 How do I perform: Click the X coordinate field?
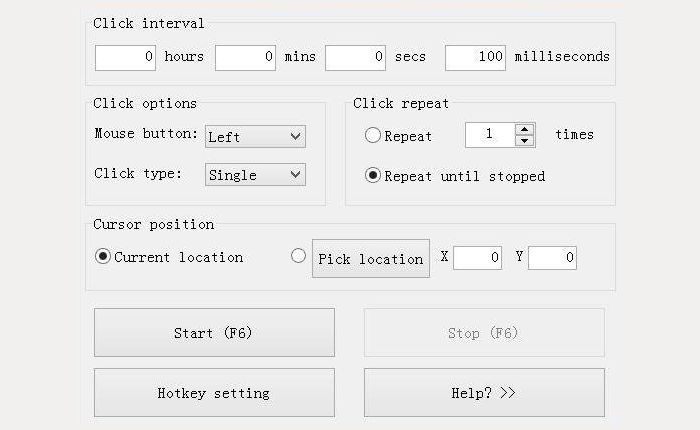(x=477, y=258)
